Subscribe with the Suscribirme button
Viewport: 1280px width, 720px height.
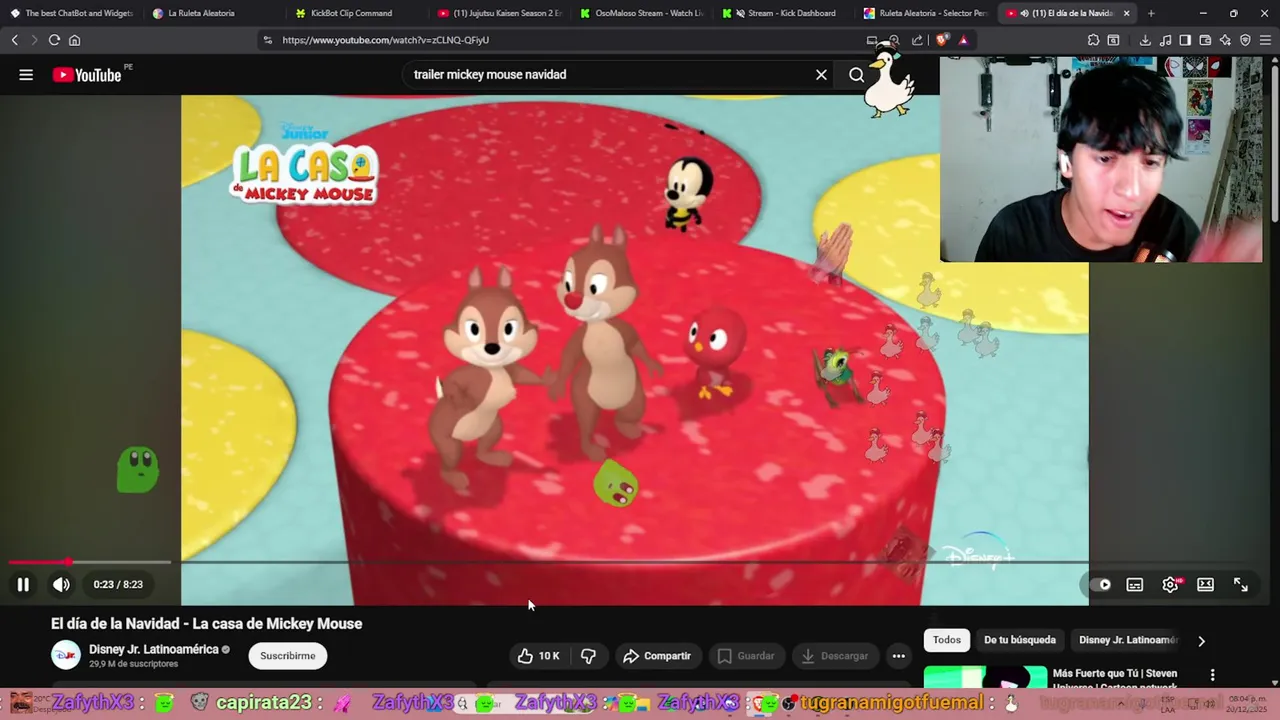pos(288,656)
